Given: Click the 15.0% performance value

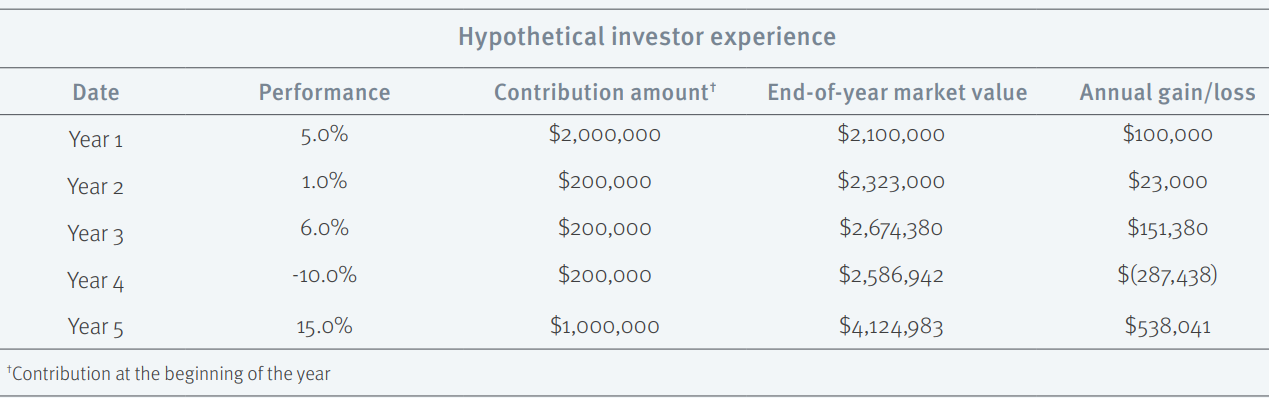Looking at the screenshot, I should point(324,327).
